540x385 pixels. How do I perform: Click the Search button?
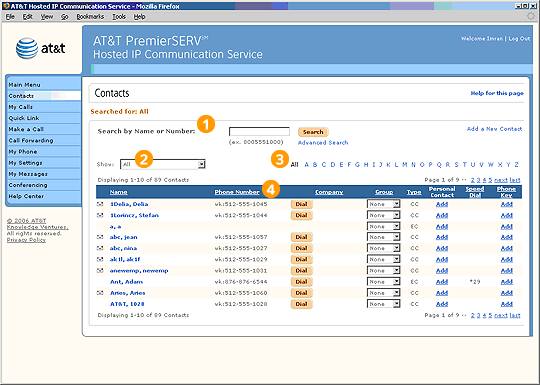click(313, 132)
